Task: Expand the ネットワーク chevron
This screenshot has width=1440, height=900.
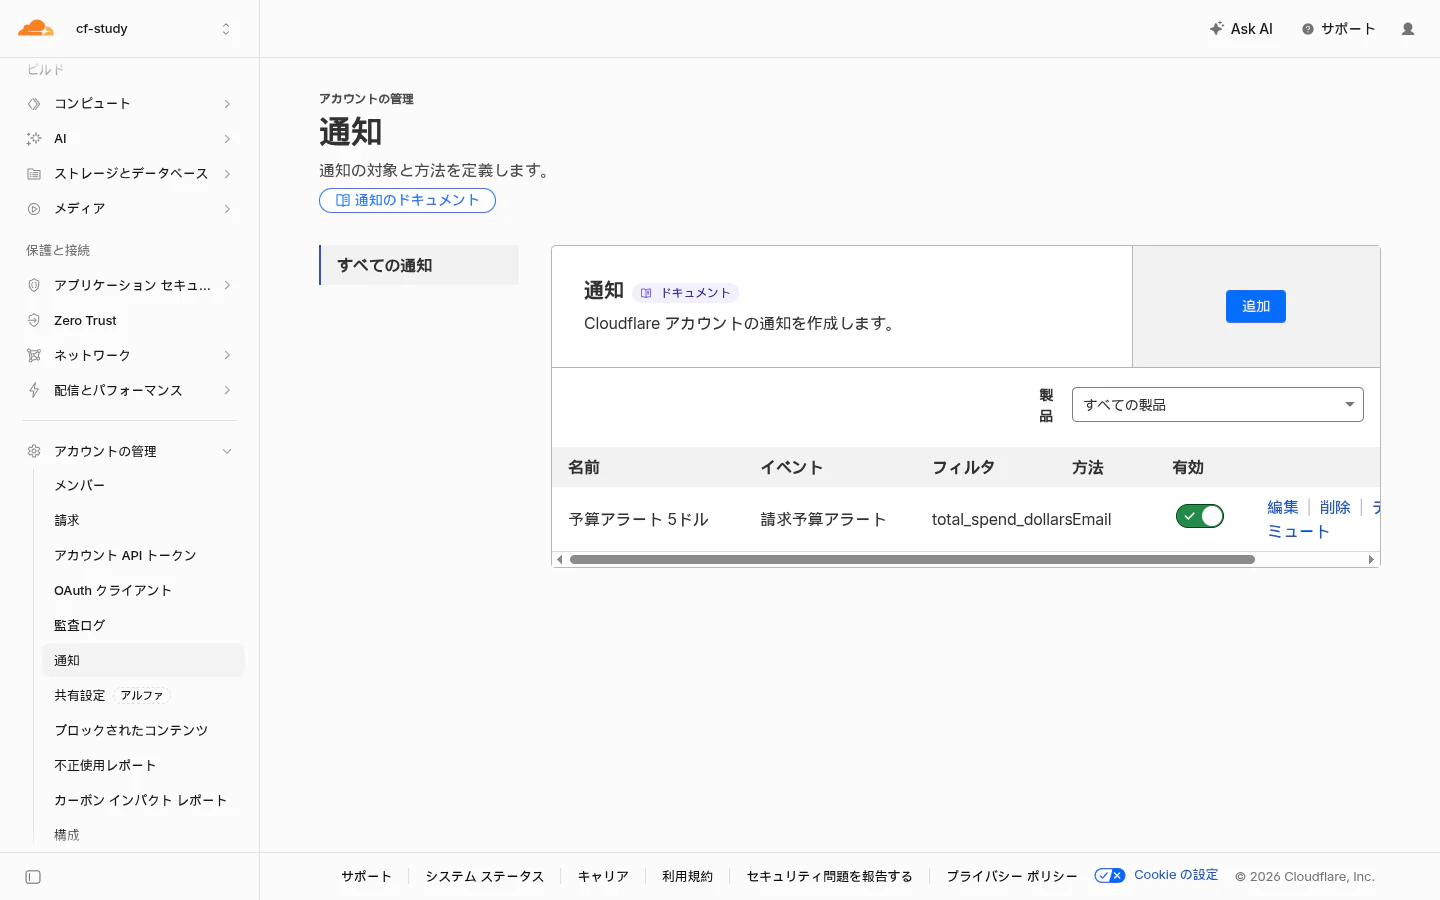Action: click(227, 355)
